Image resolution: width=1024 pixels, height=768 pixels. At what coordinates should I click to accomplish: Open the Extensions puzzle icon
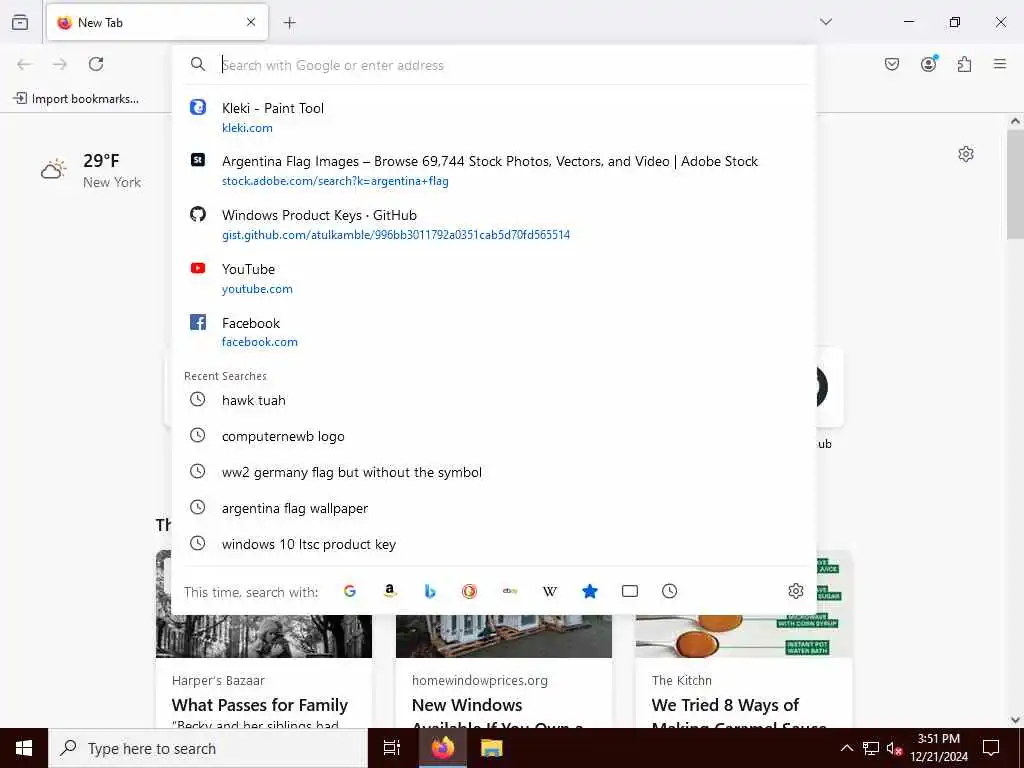[964, 64]
